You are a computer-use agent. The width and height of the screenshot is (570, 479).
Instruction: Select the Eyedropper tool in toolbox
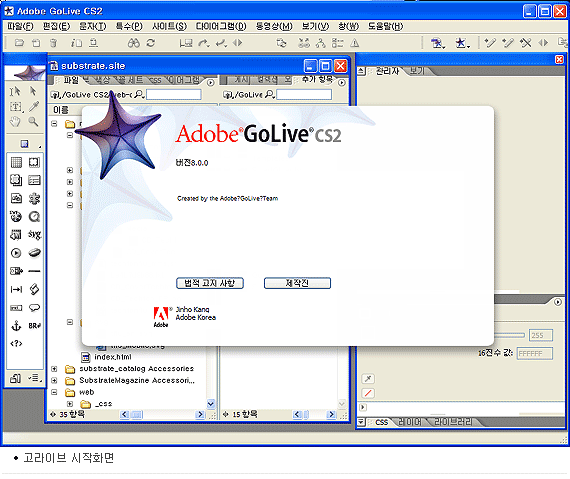click(34, 106)
